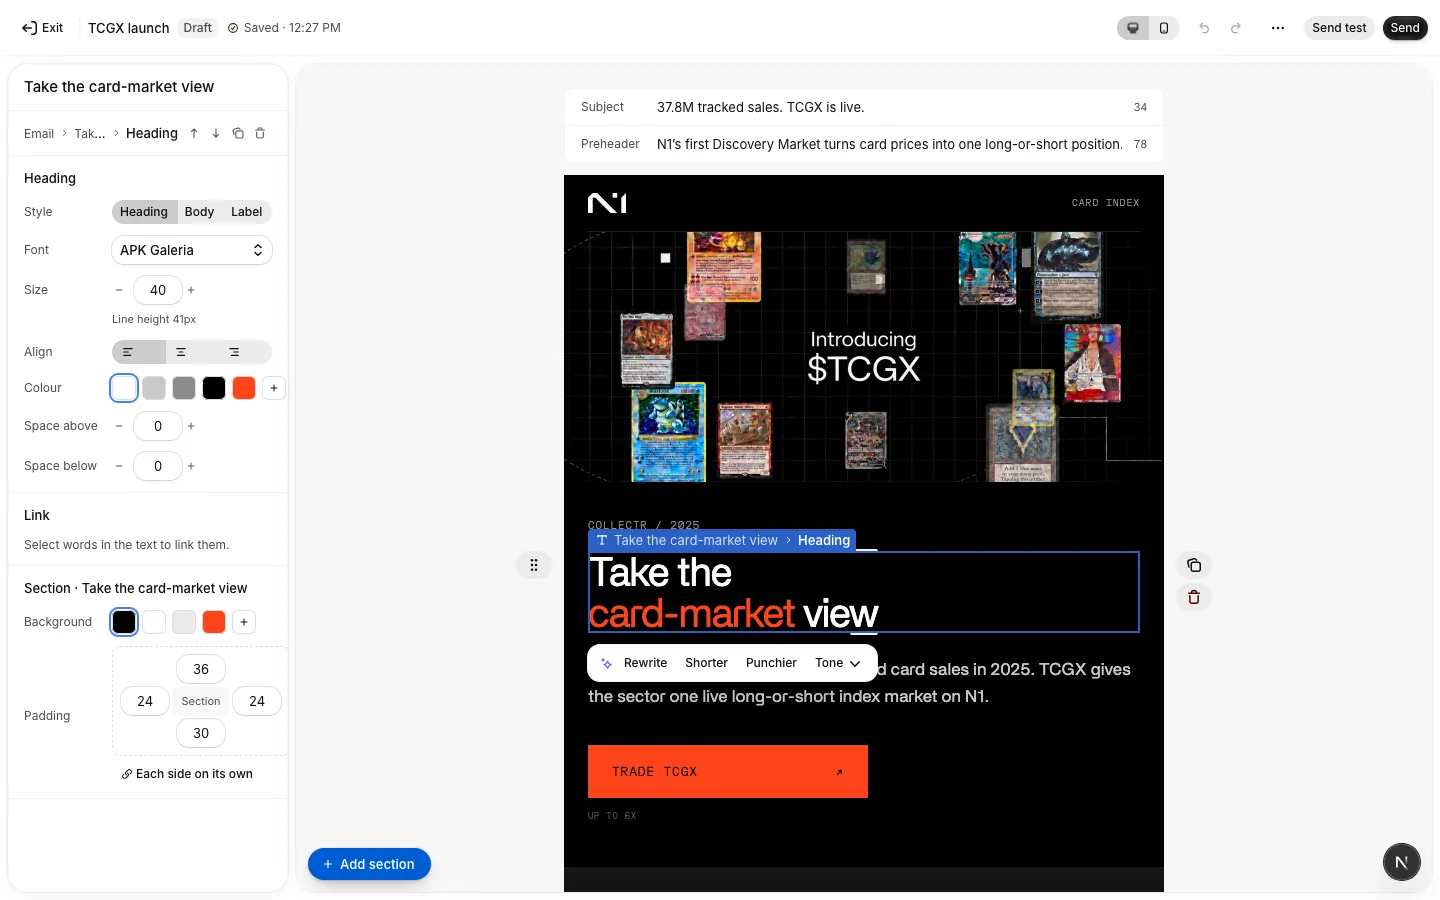1440x900 pixels.
Task: Pick the orange text colour swatch
Action: pyautogui.click(x=244, y=388)
